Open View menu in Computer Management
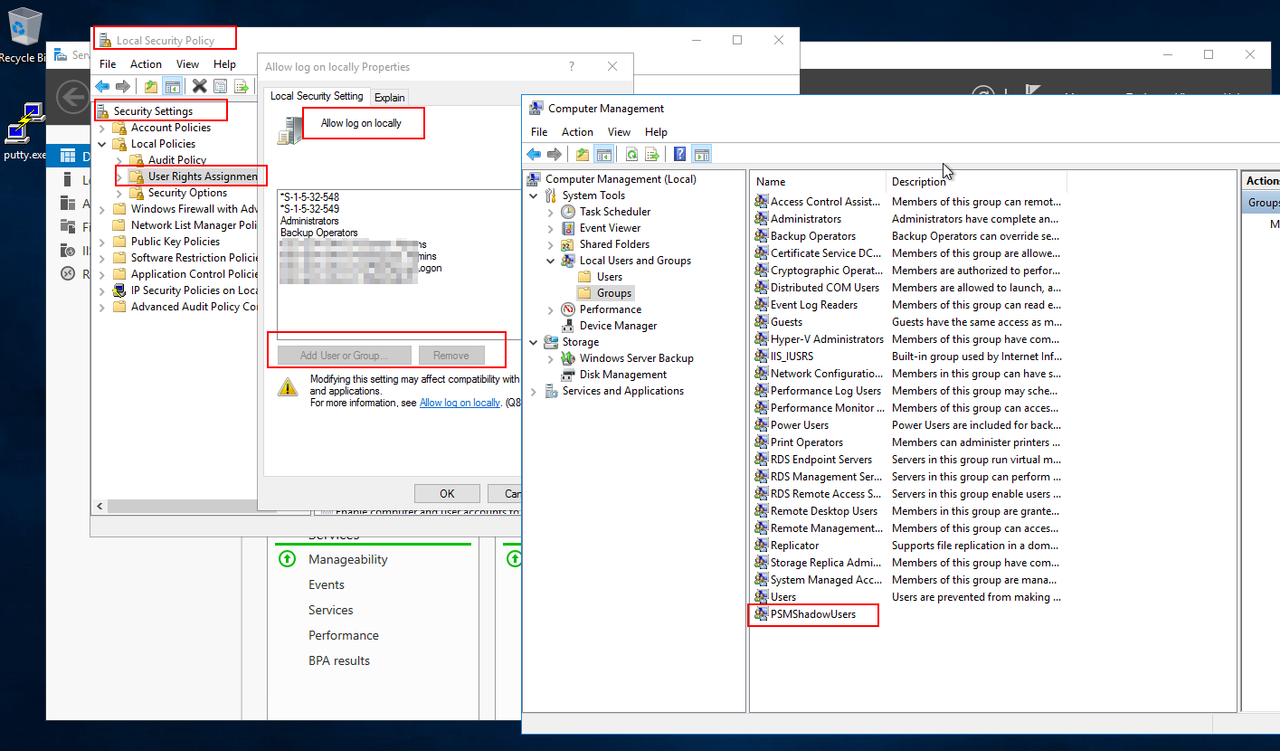This screenshot has height=751, width=1280. coord(619,132)
